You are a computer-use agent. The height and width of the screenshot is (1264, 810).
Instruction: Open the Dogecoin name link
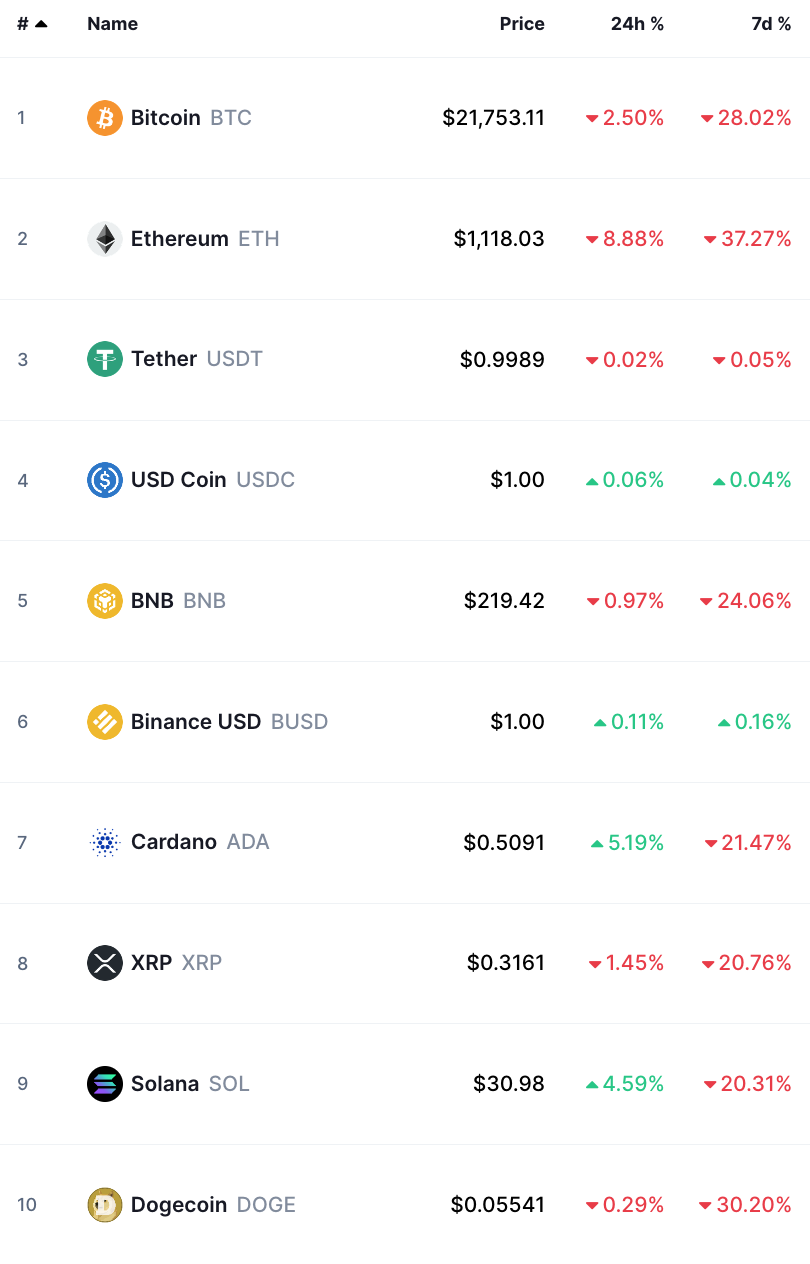click(x=179, y=1205)
